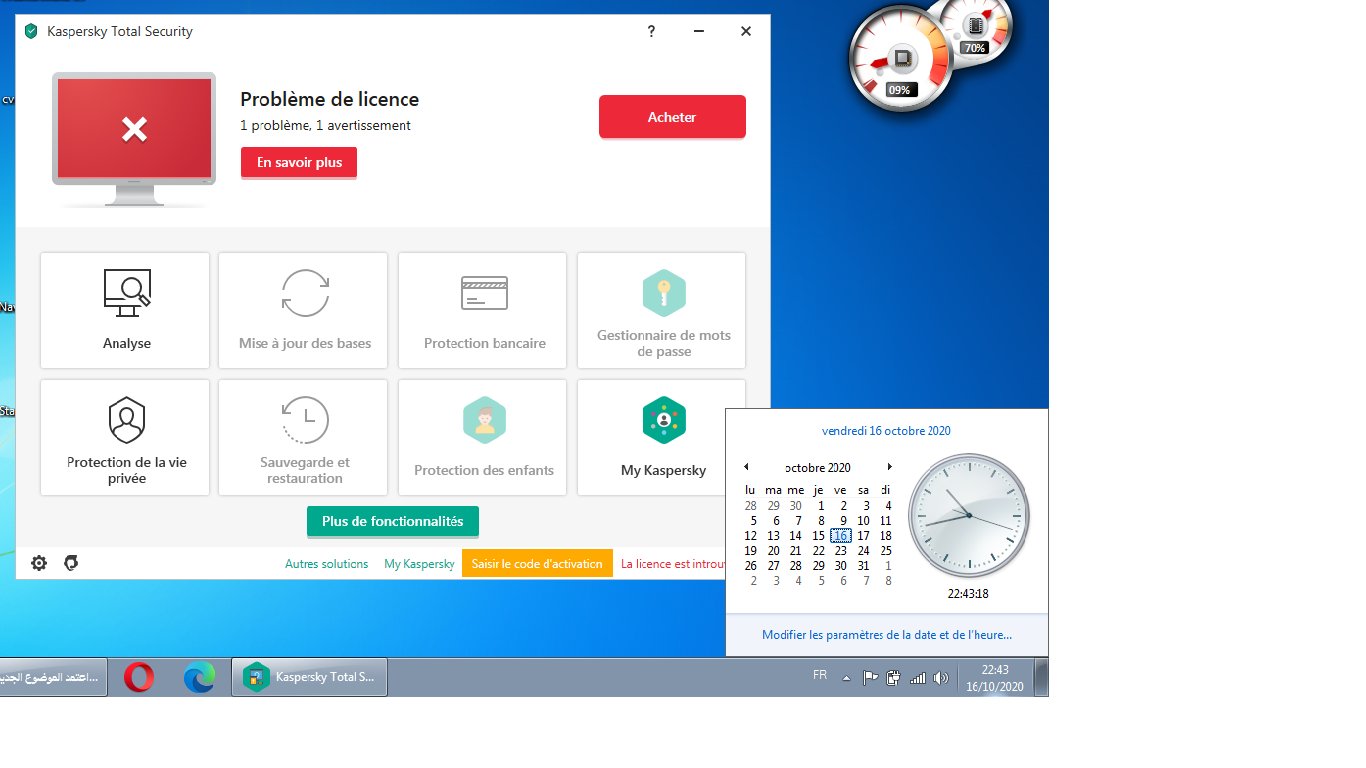Select day 20 in calendar
The width and height of the screenshot is (1366, 768).
(773, 551)
